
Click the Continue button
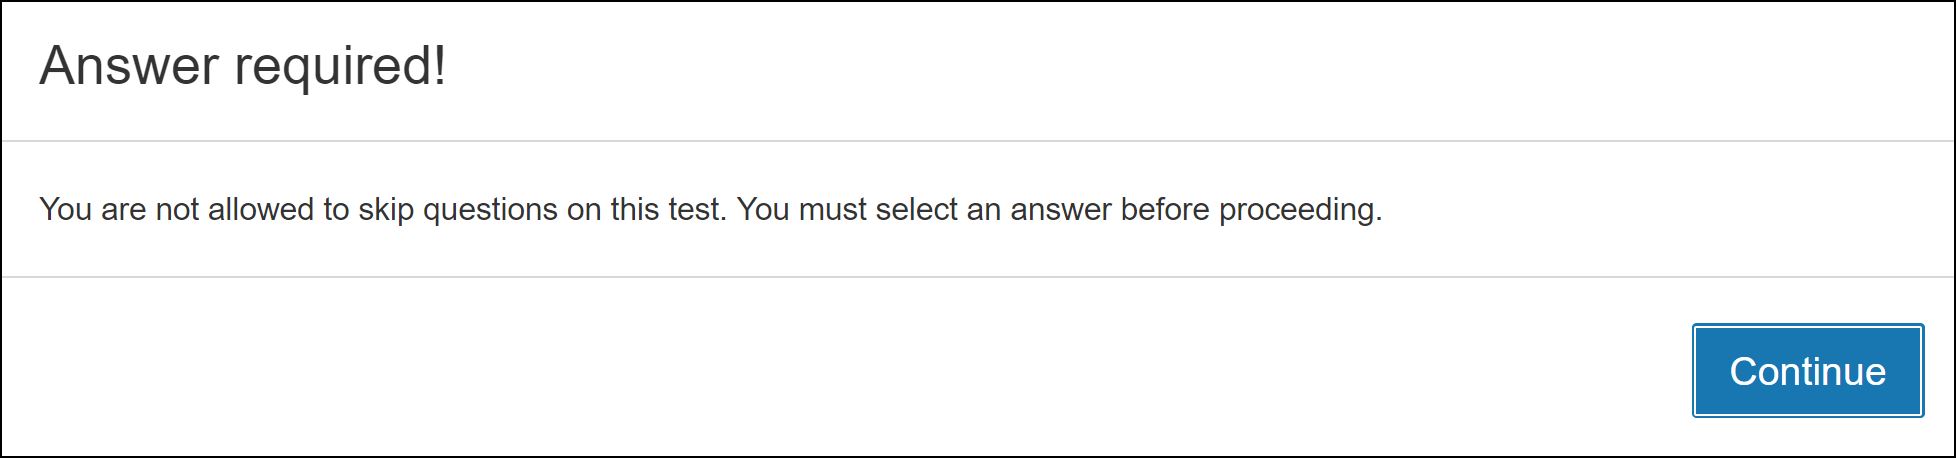click(x=1807, y=371)
